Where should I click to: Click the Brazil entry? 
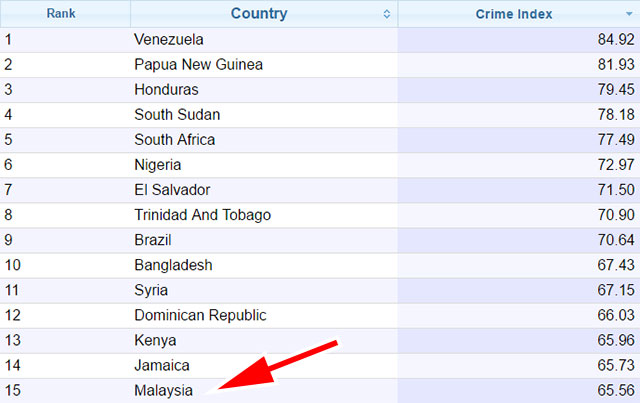tap(153, 240)
